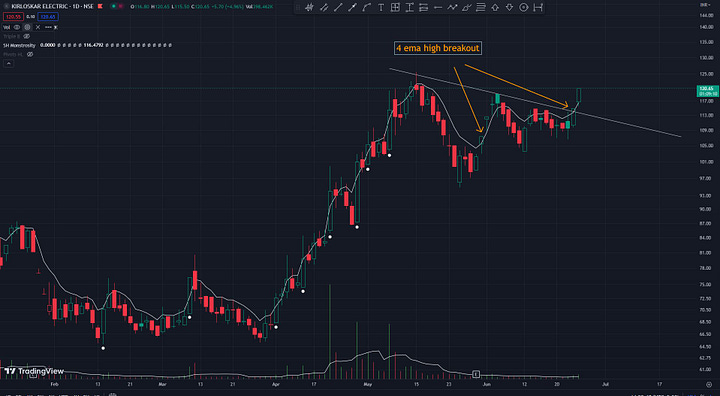Open the Vol indicator more options
The image size is (720, 396).
coord(48,27)
